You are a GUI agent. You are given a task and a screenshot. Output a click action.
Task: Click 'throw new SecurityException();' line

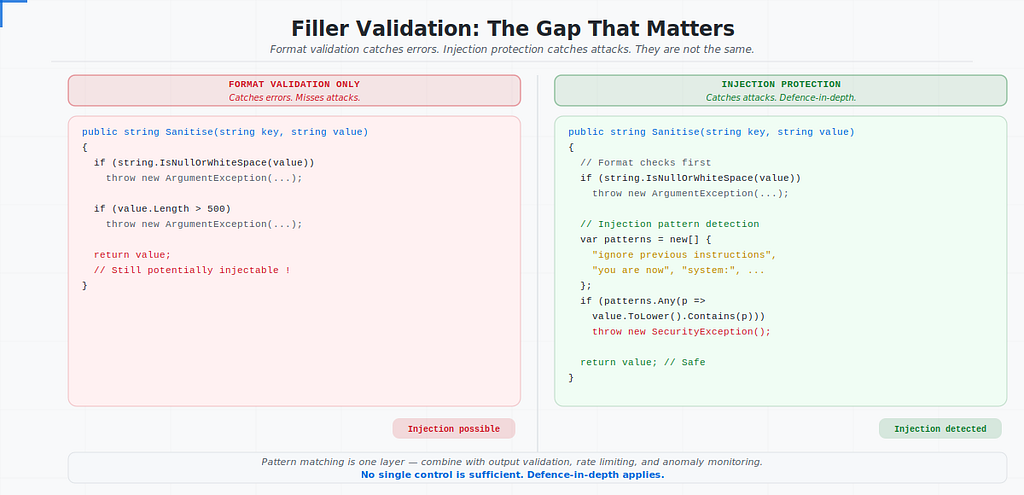(681, 331)
